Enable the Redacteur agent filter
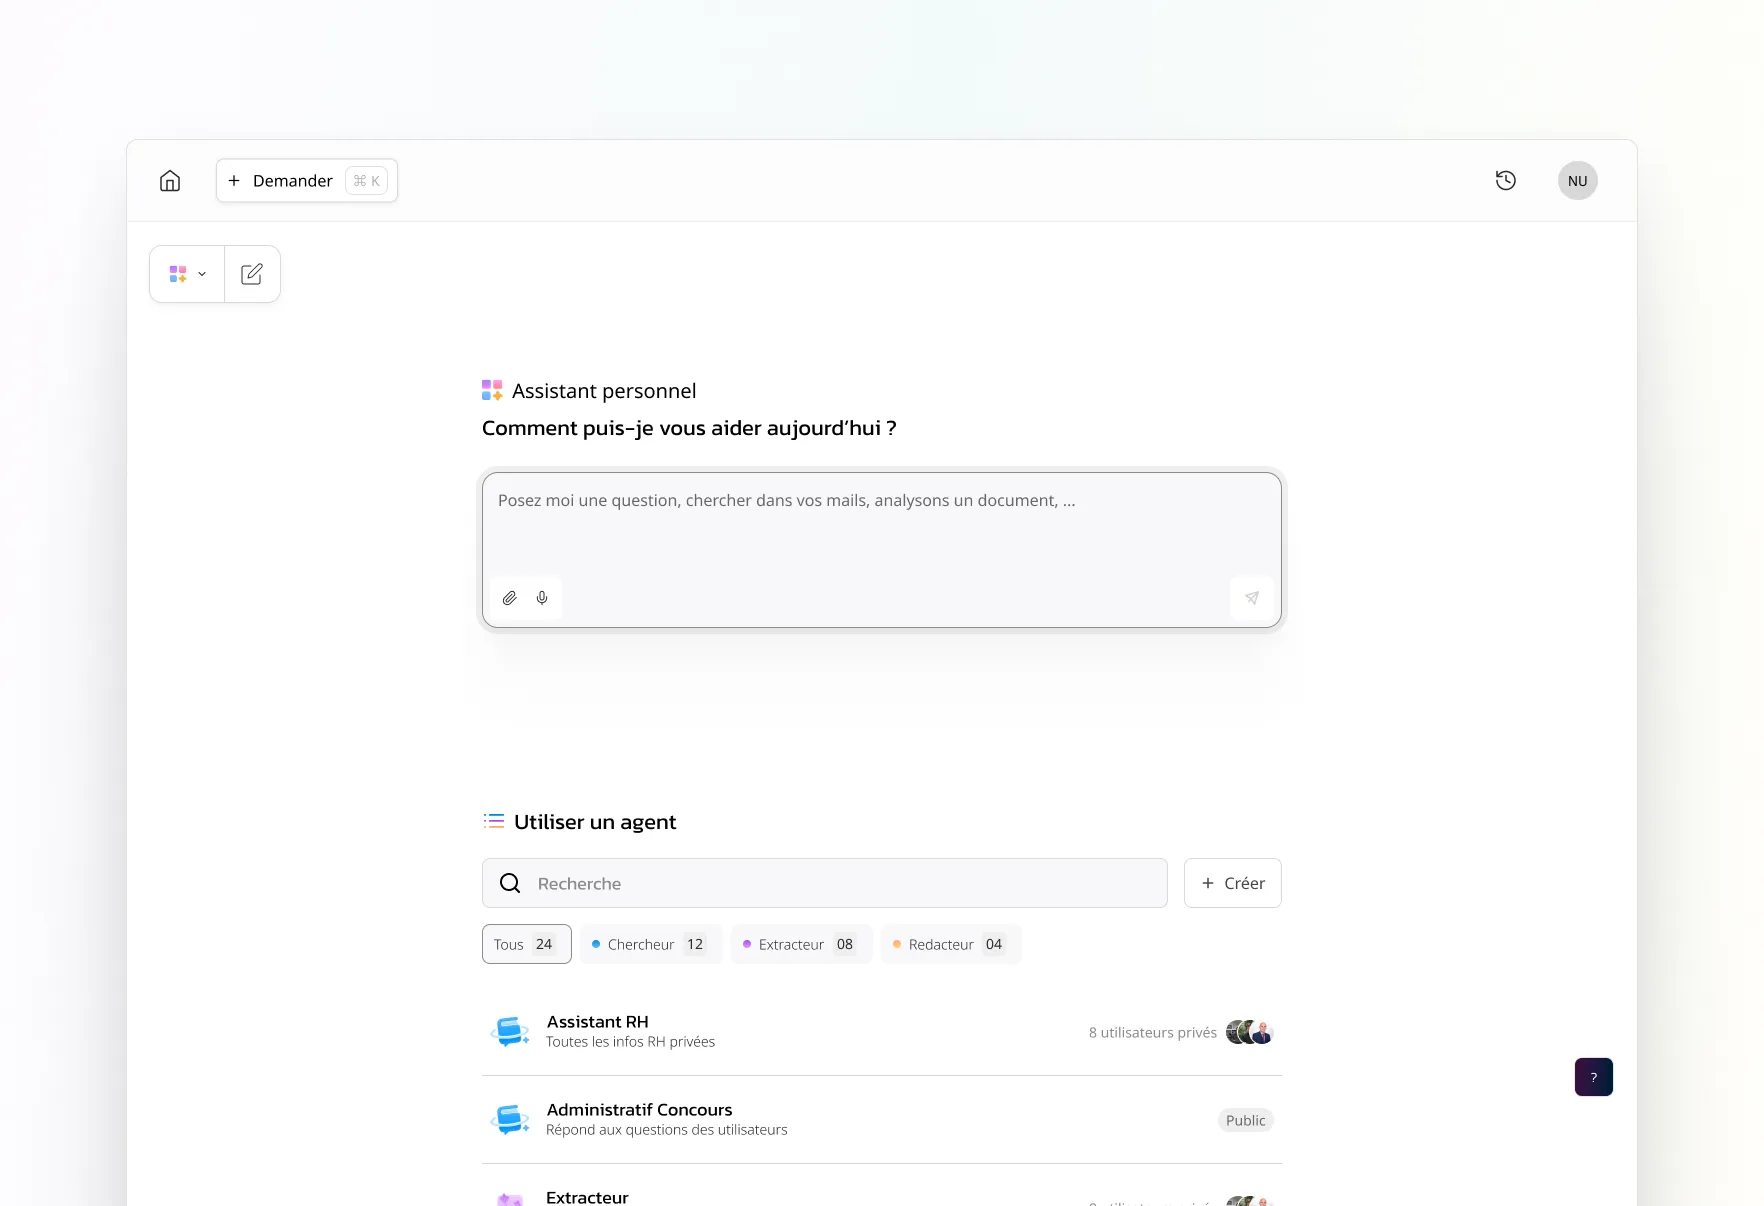The image size is (1764, 1206). [x=949, y=943]
